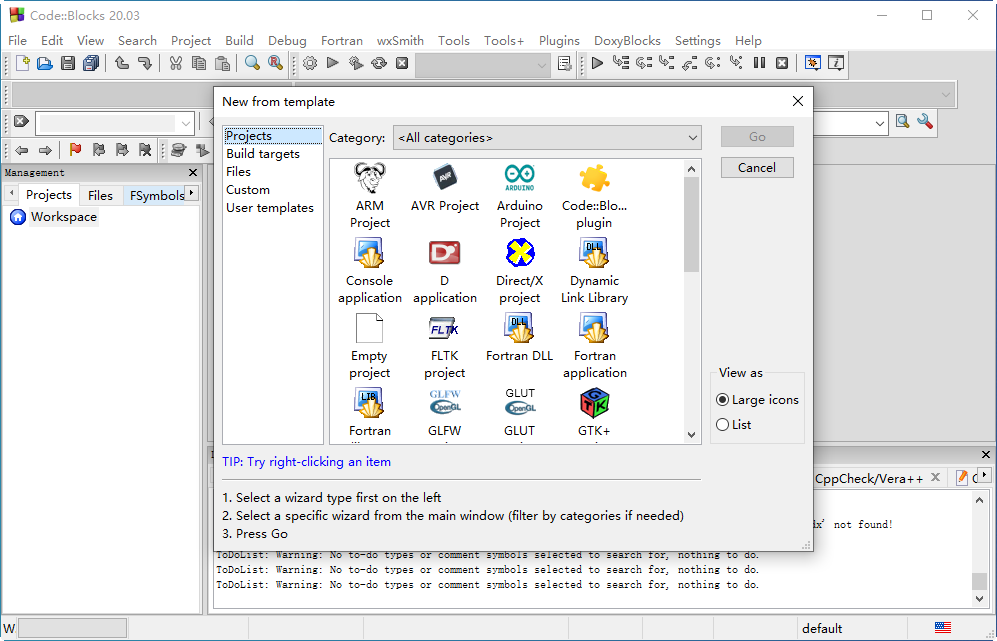The width and height of the screenshot is (997, 641).
Task: Click the New file toolbar icon
Action: pos(22,63)
